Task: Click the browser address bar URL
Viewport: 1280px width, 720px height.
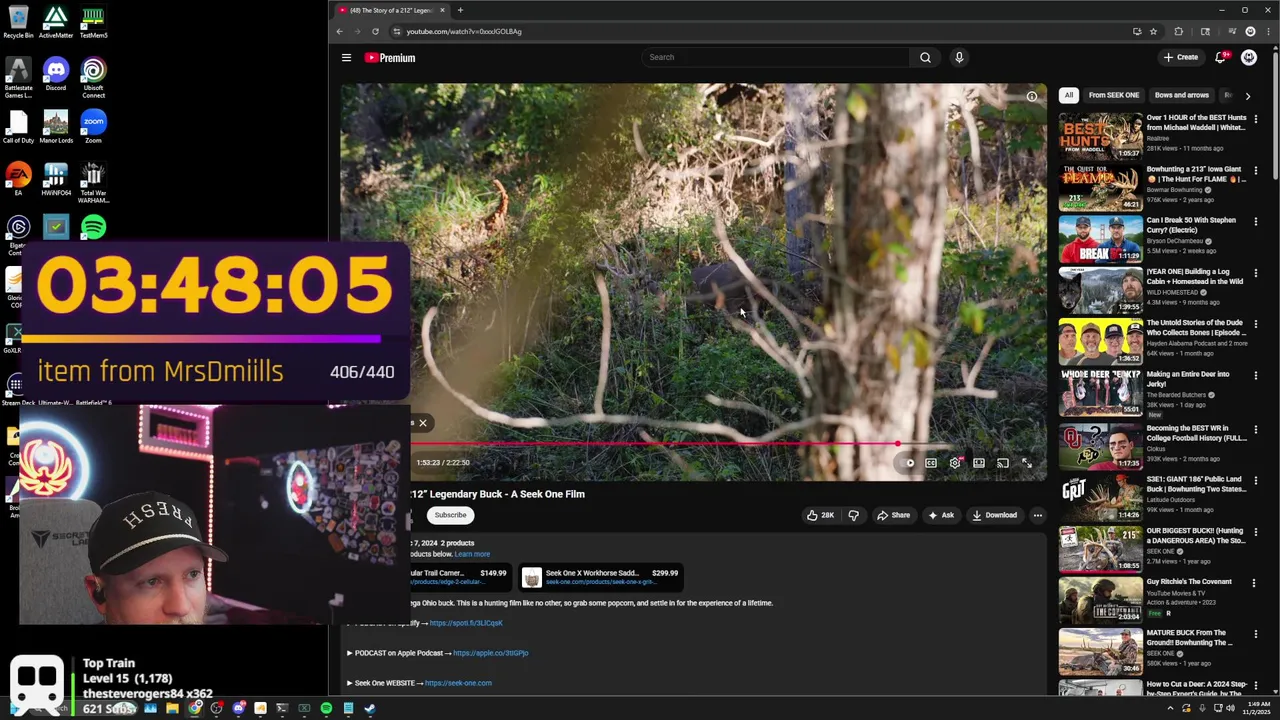Action: [x=464, y=31]
